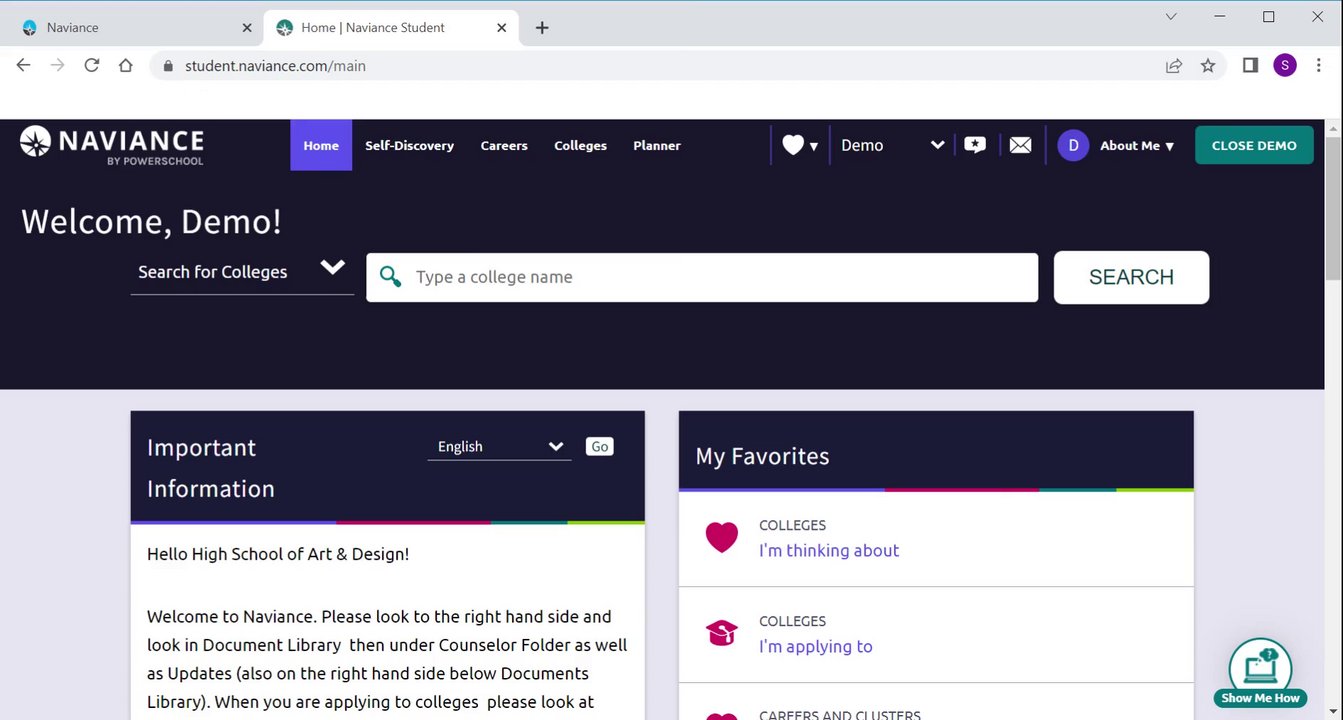Click the share page icon in address bar
1343x720 pixels.
tap(1174, 65)
